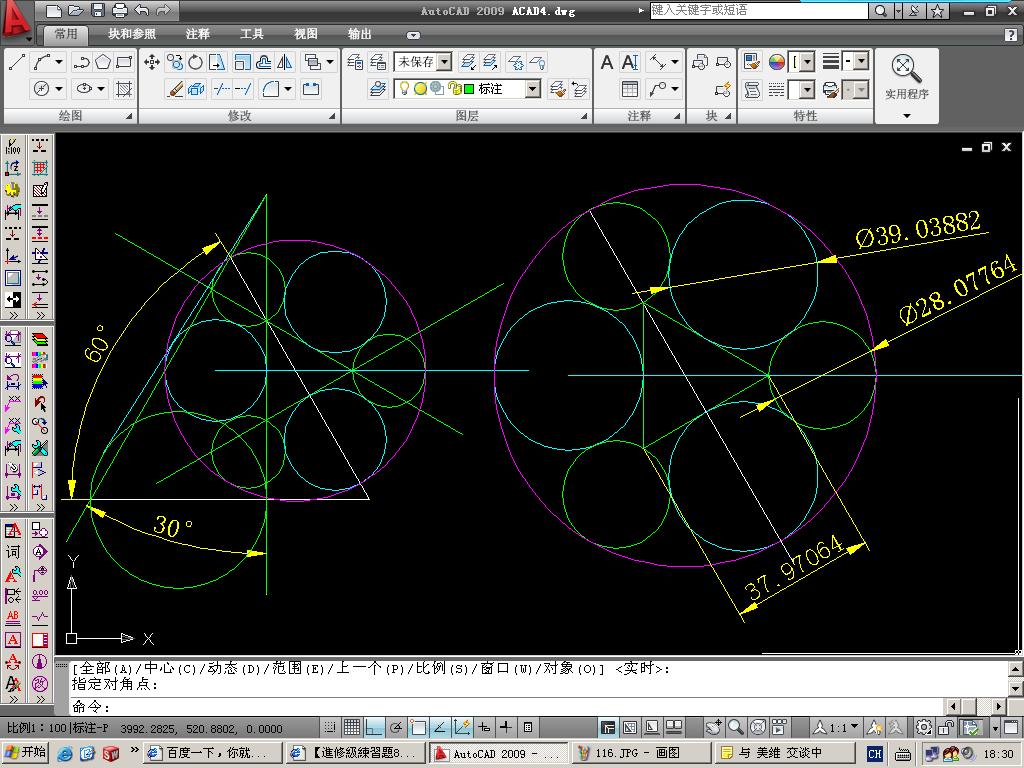Toggle Polar tracking in status bar
1024x768 pixels.
[396, 727]
